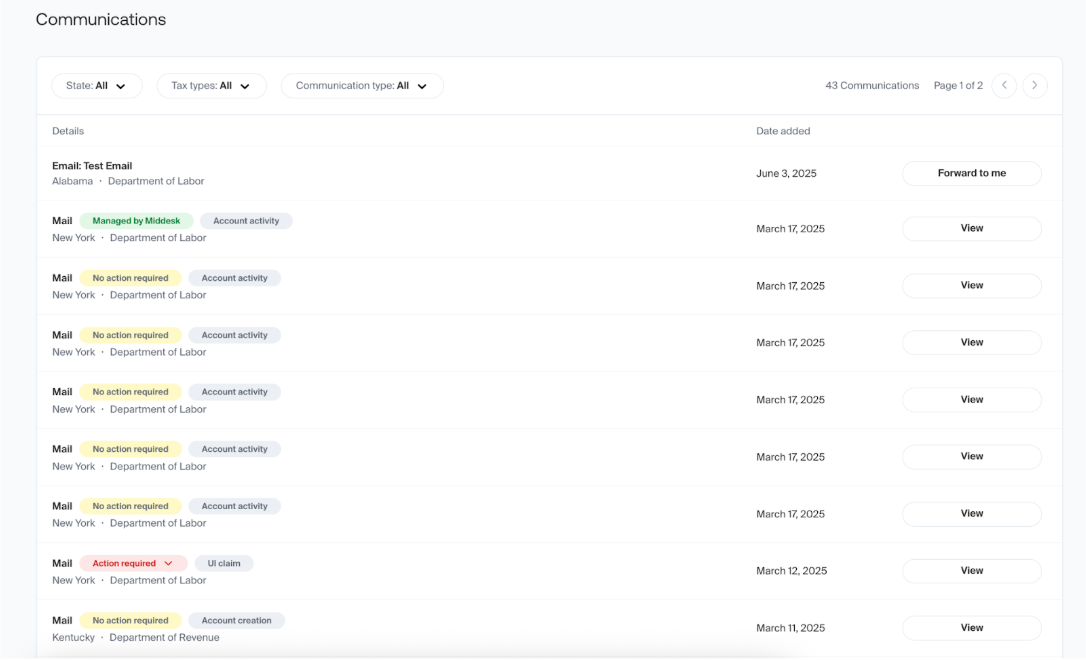
Task: View the Managed by Middesk mail
Action: coord(971,229)
